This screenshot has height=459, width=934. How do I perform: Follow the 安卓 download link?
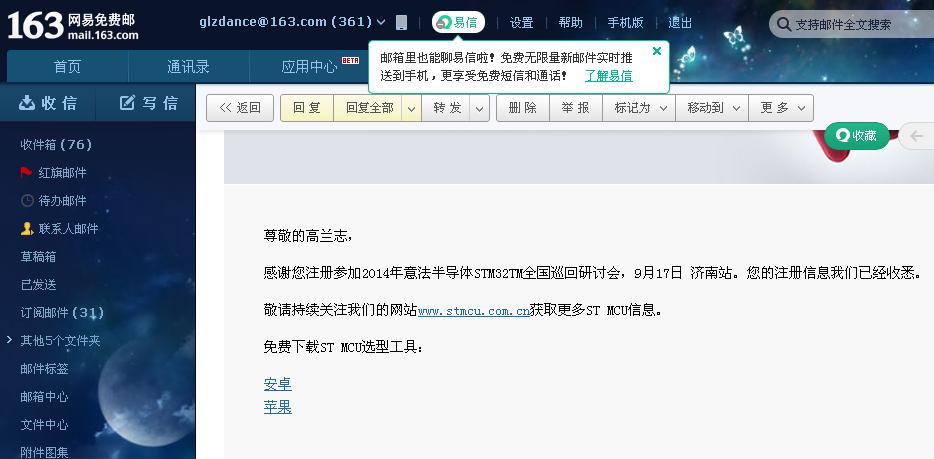click(x=278, y=384)
